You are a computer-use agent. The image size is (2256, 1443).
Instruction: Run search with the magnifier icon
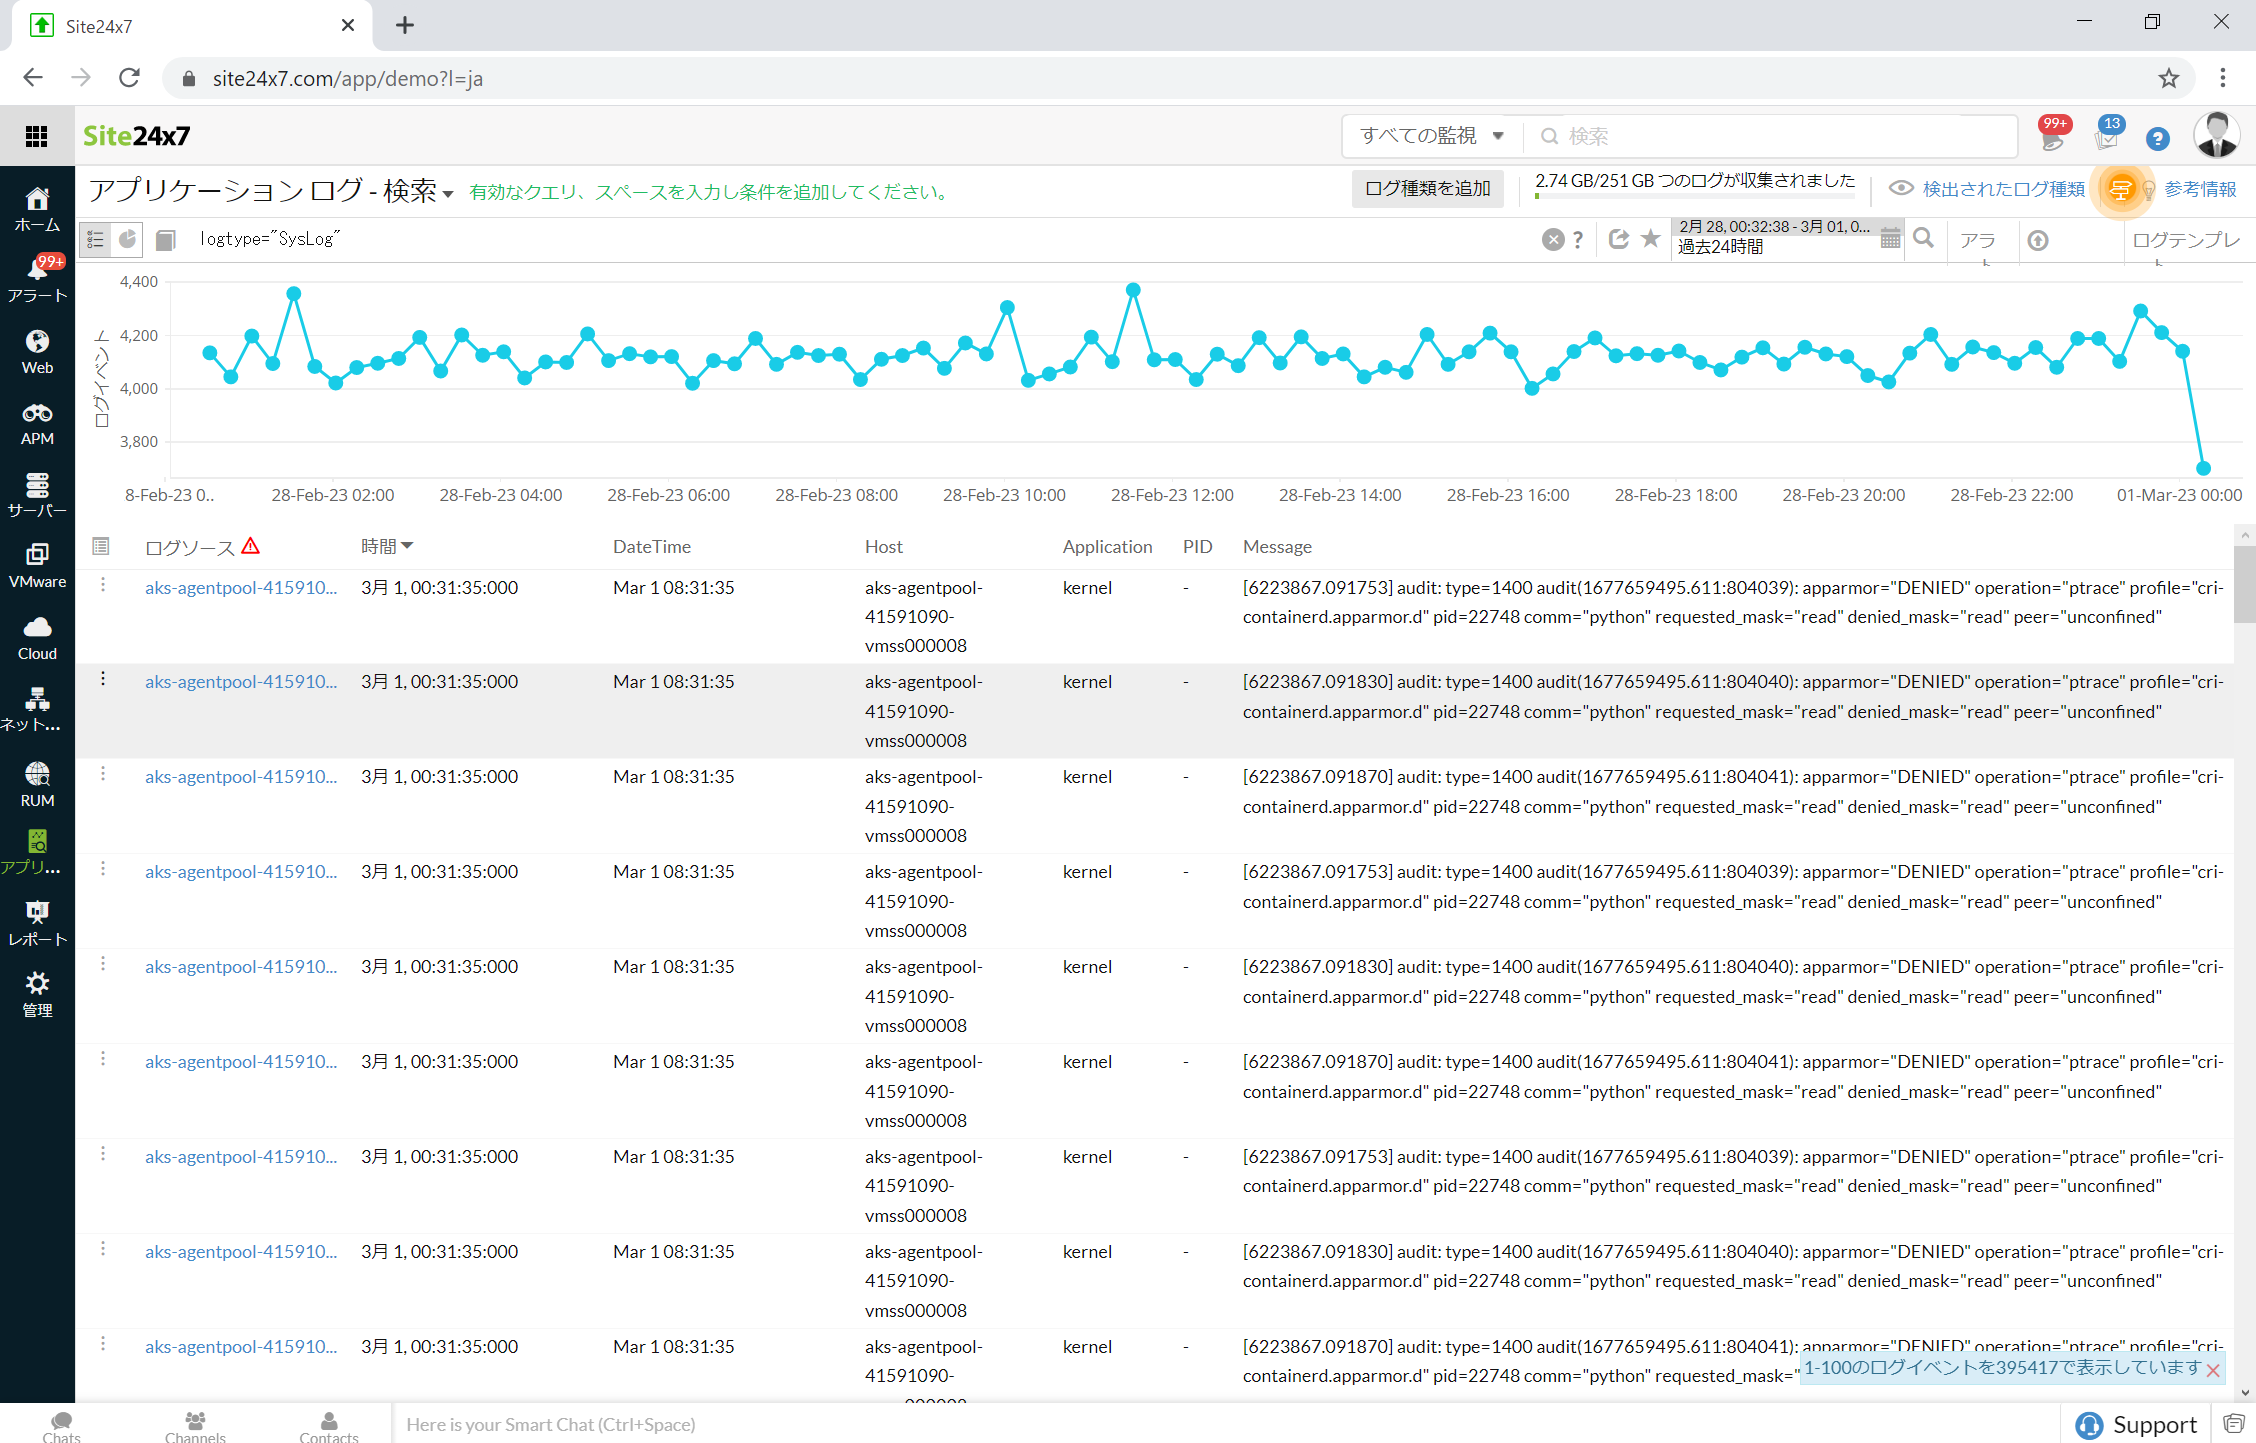click(x=1923, y=239)
